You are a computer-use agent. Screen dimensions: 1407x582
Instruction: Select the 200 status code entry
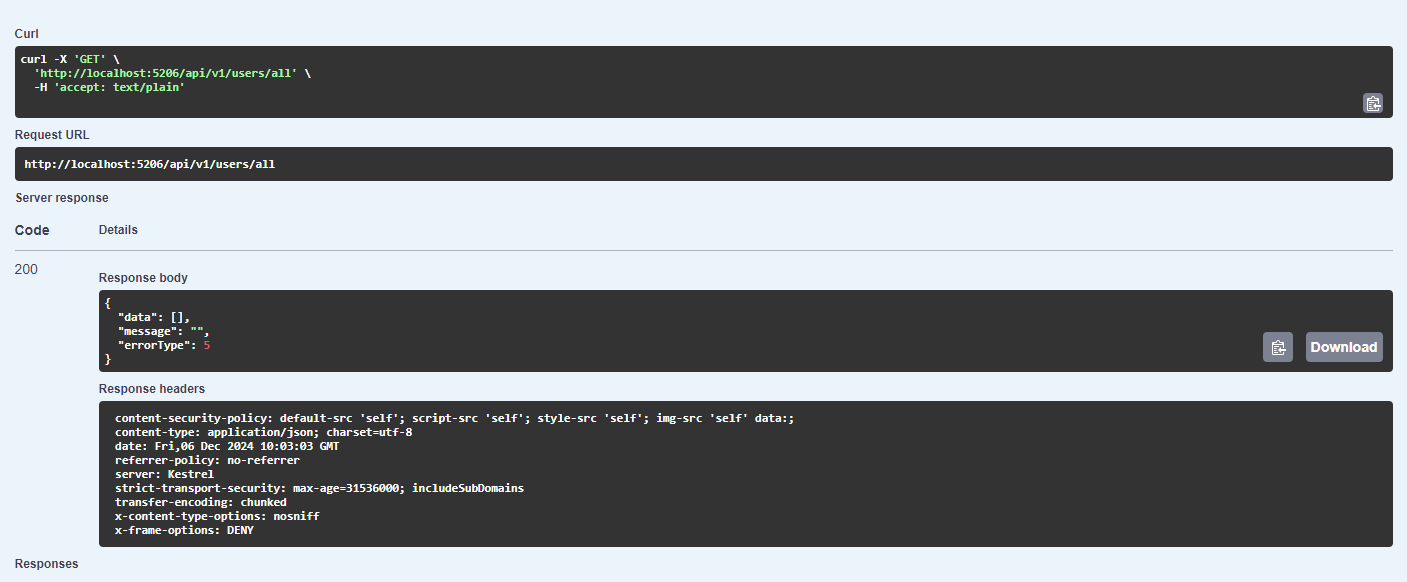[x=24, y=269]
